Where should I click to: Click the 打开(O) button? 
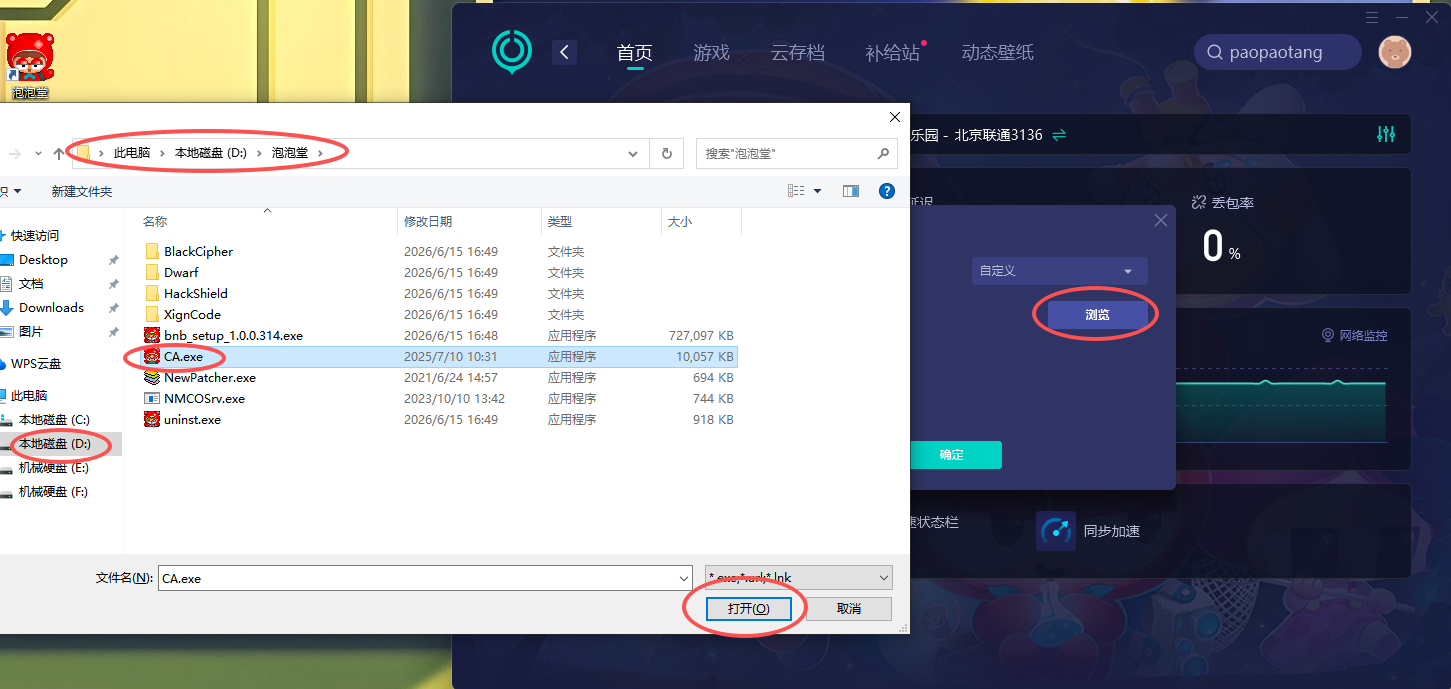click(x=748, y=609)
